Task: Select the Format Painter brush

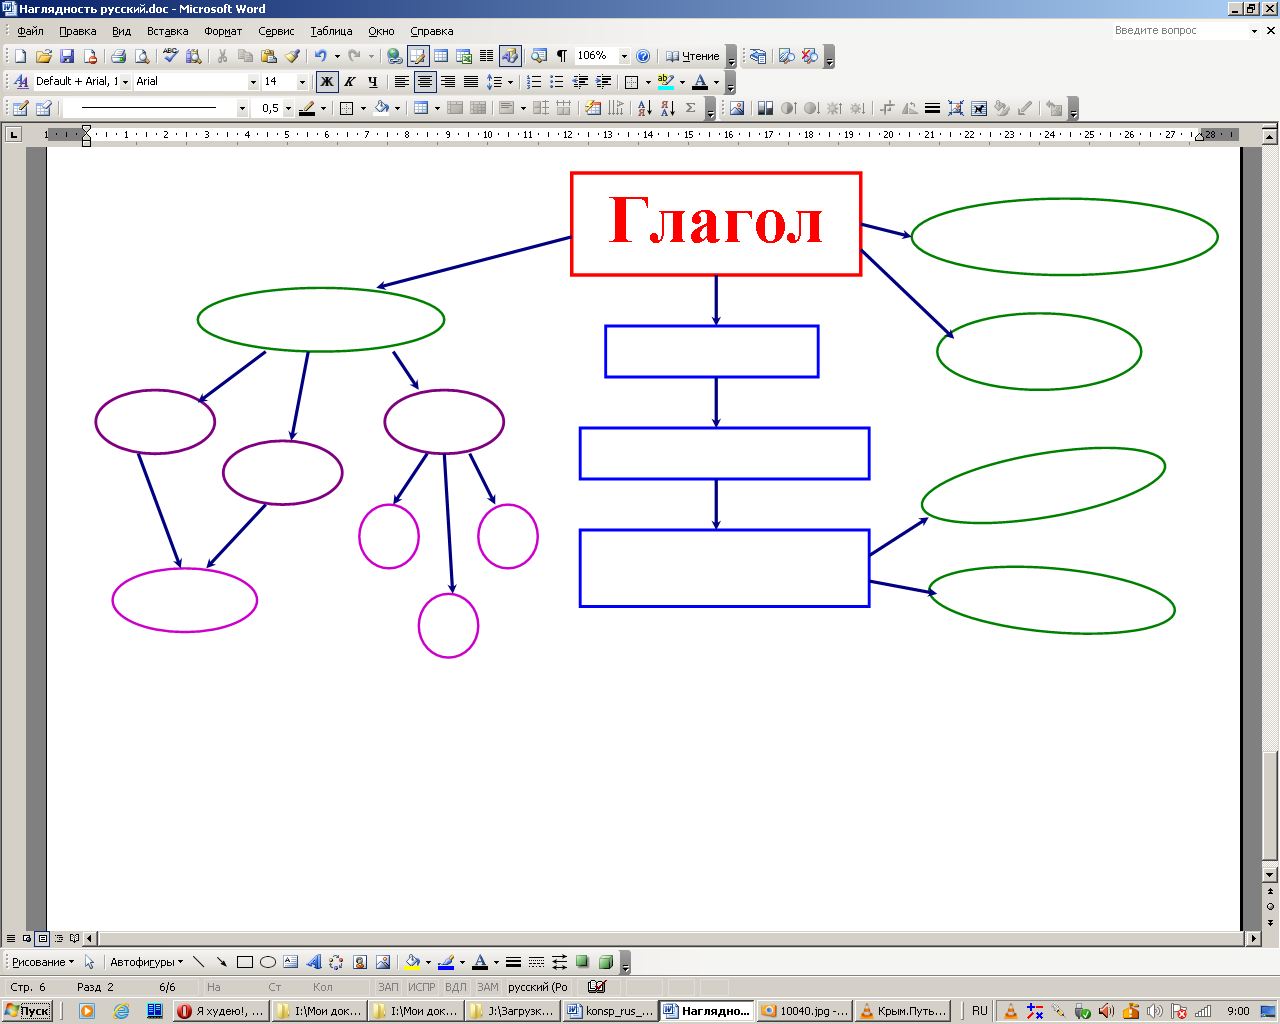Action: coord(292,57)
